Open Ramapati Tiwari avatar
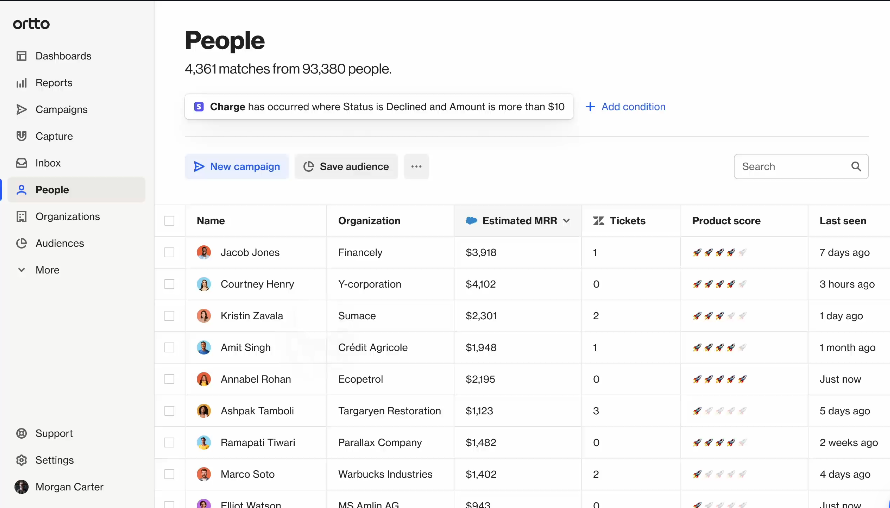This screenshot has height=508, width=890. pos(204,442)
